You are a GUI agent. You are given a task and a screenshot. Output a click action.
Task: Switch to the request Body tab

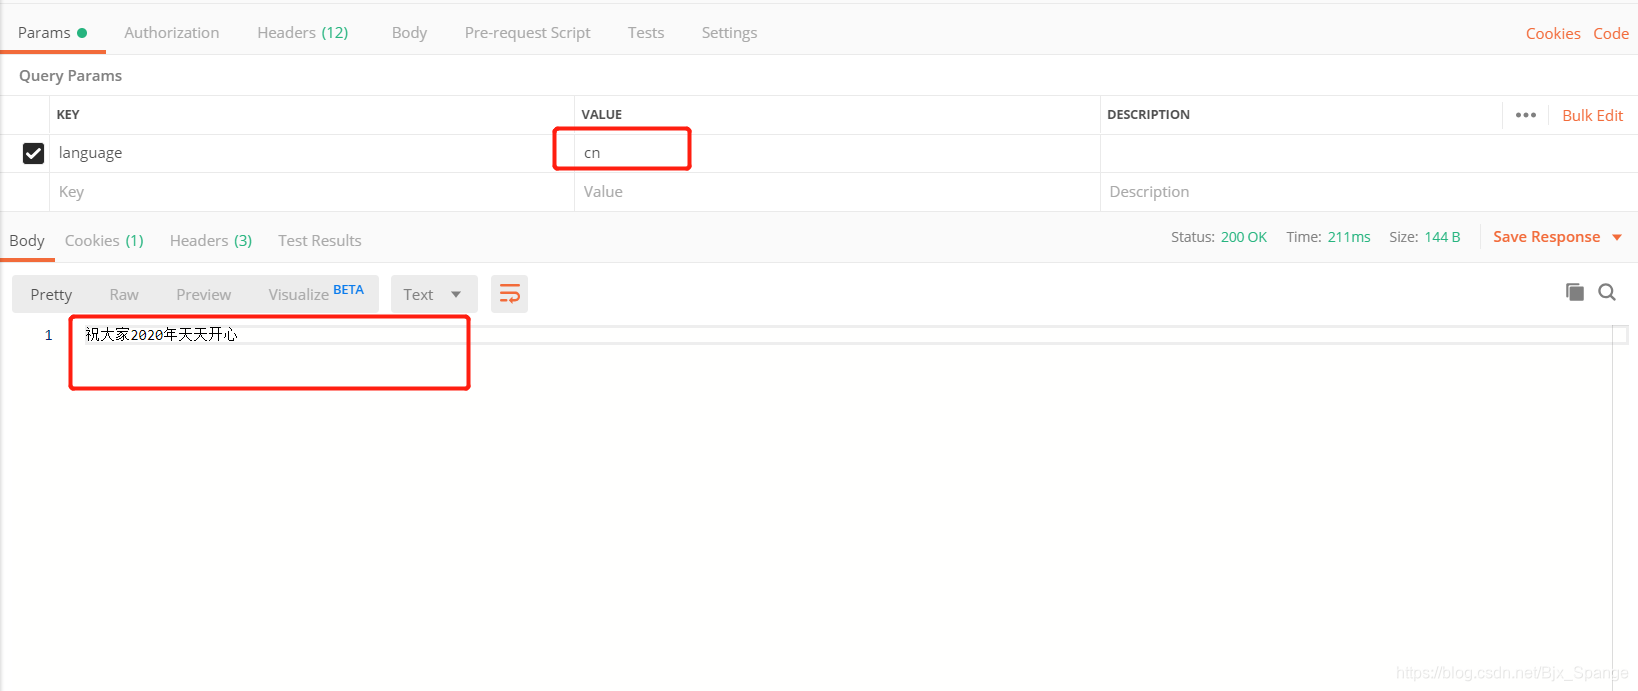(x=409, y=32)
